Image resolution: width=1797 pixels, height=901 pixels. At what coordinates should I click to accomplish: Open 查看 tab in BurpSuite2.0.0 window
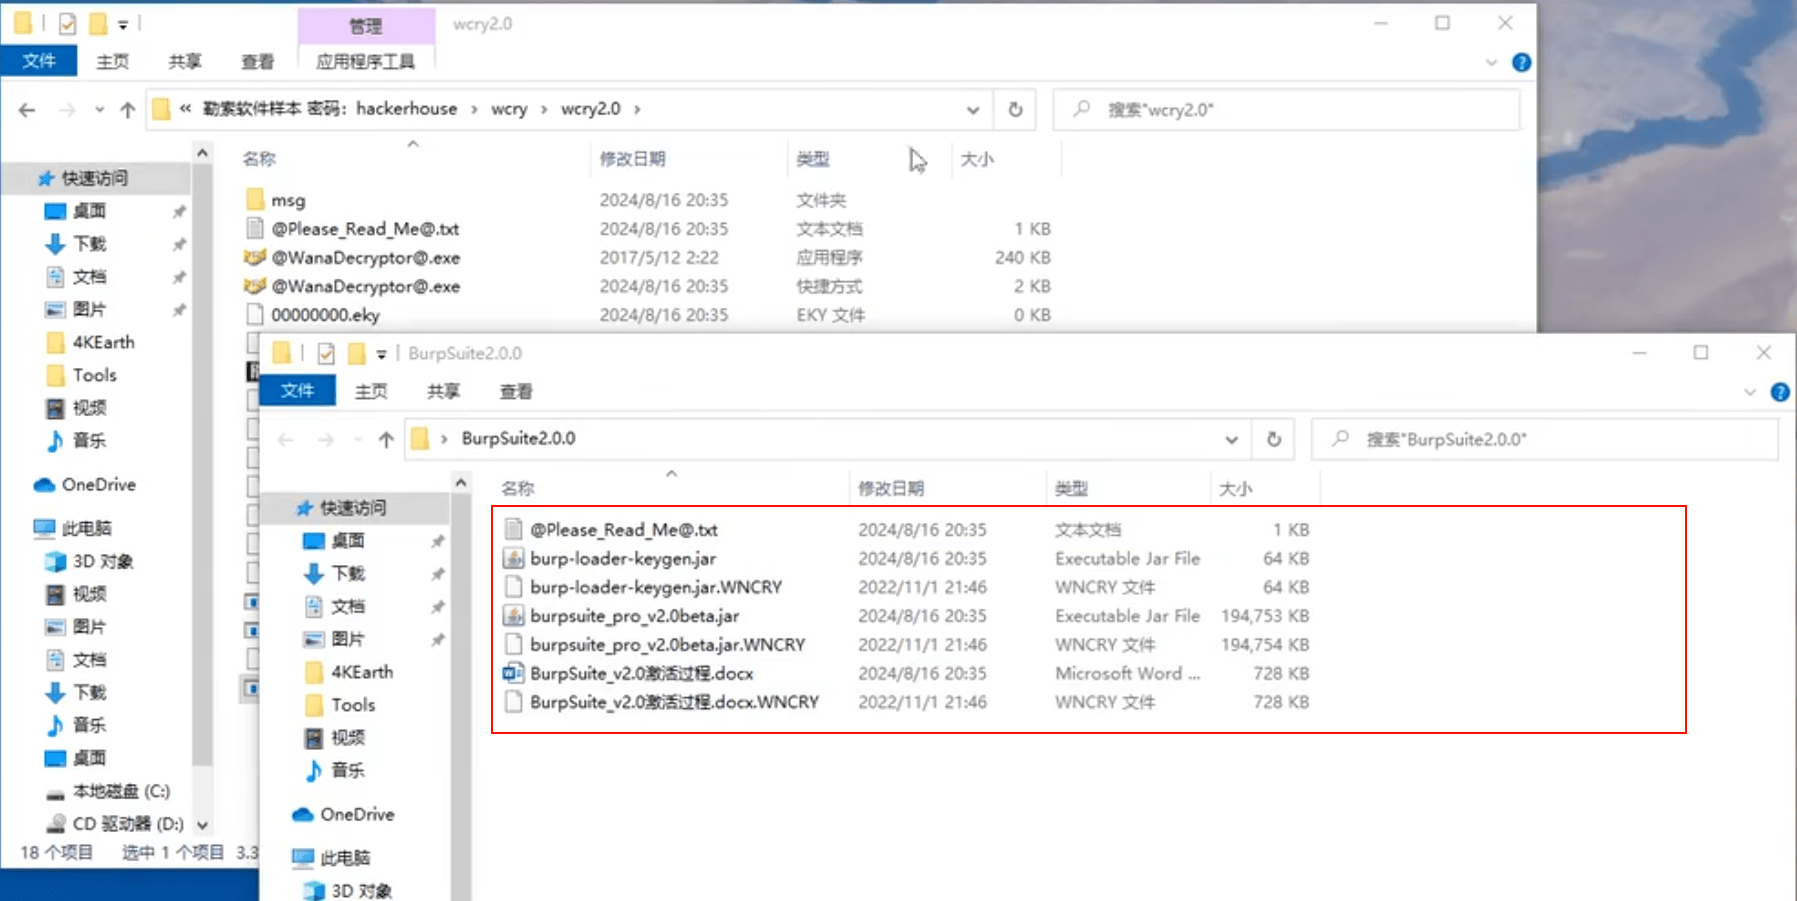coord(516,392)
